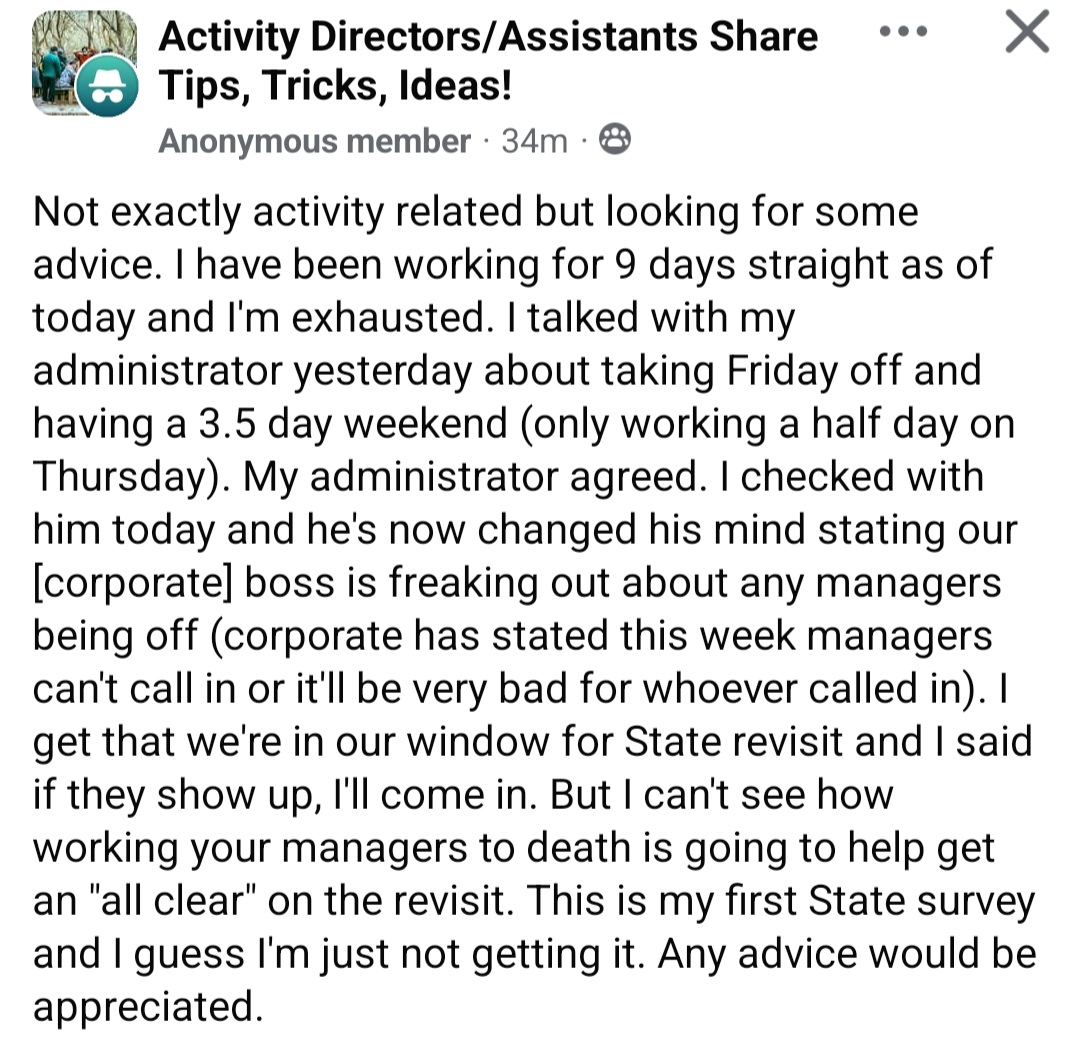Click the group audience privacy icon
This screenshot has width=1080, height=1052.
pyautogui.click(x=614, y=140)
